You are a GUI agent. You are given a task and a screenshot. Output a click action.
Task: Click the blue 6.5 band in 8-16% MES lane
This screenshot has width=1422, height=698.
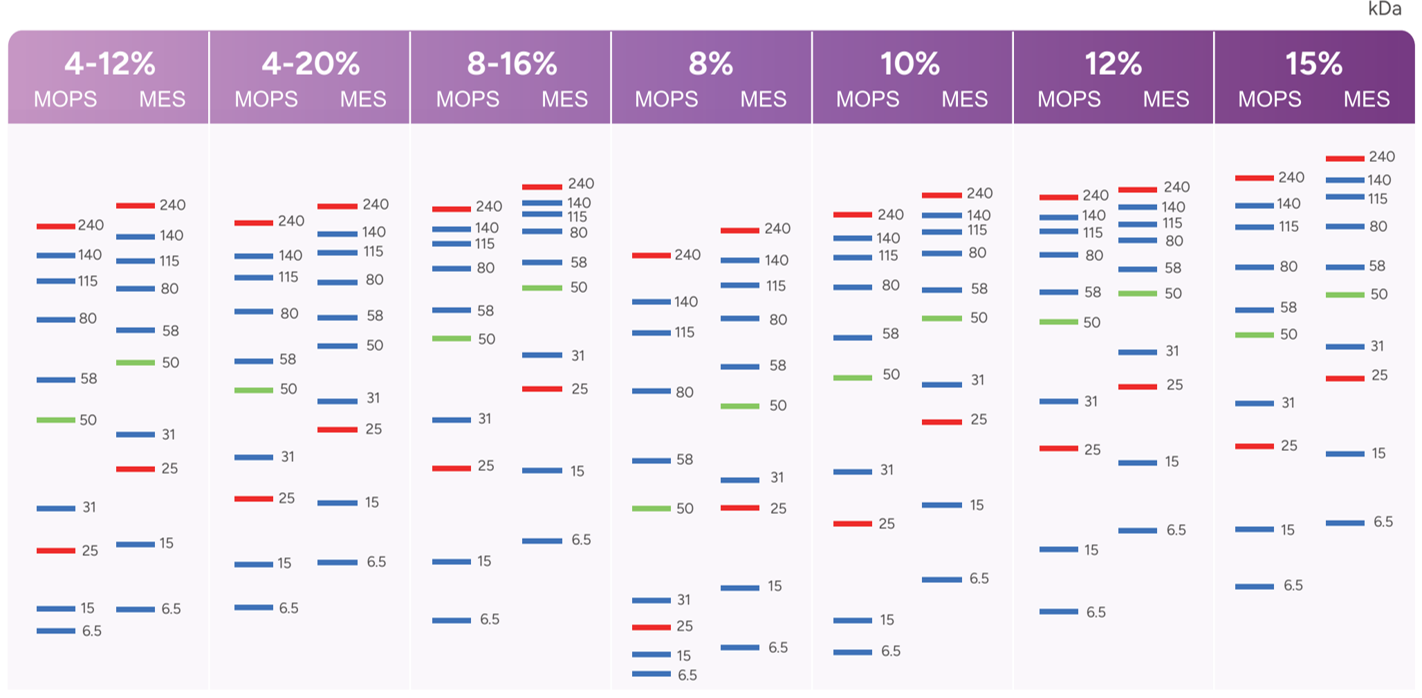click(x=542, y=541)
